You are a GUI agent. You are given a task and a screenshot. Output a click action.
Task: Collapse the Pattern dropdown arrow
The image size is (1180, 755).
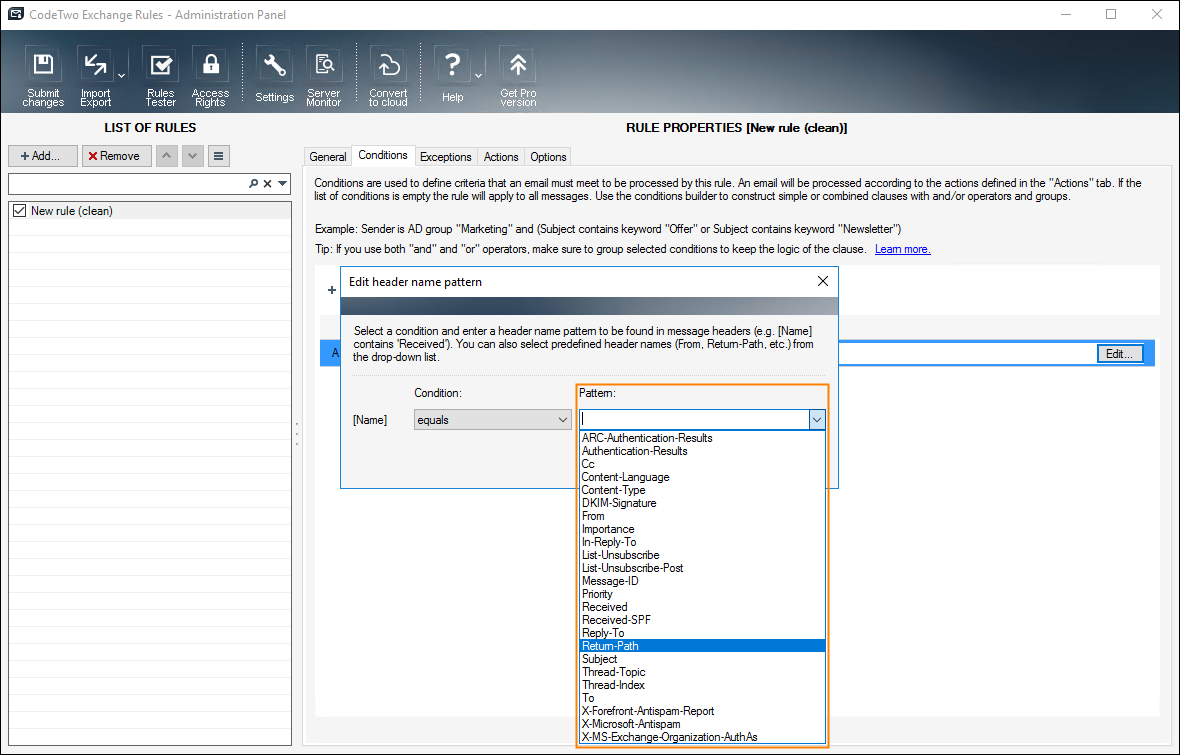click(x=817, y=419)
